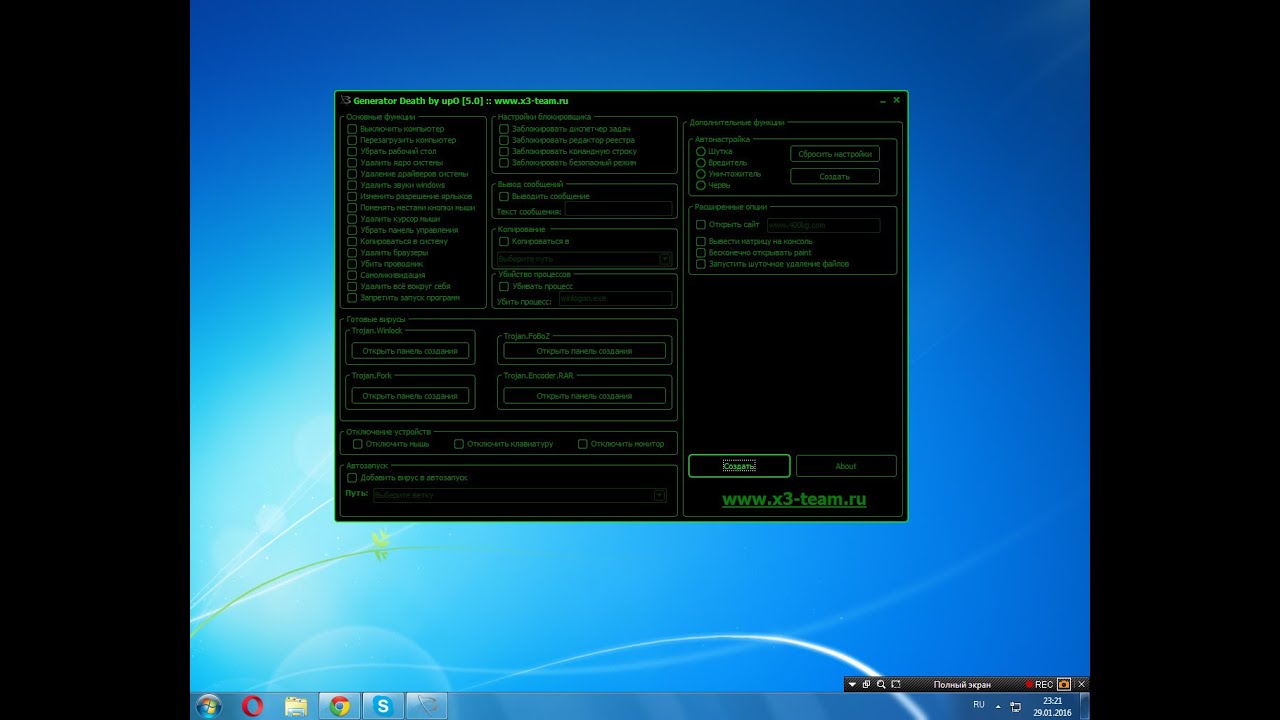Click the RU language indicator
Image resolution: width=1280 pixels, height=720 pixels.
pyautogui.click(x=978, y=705)
